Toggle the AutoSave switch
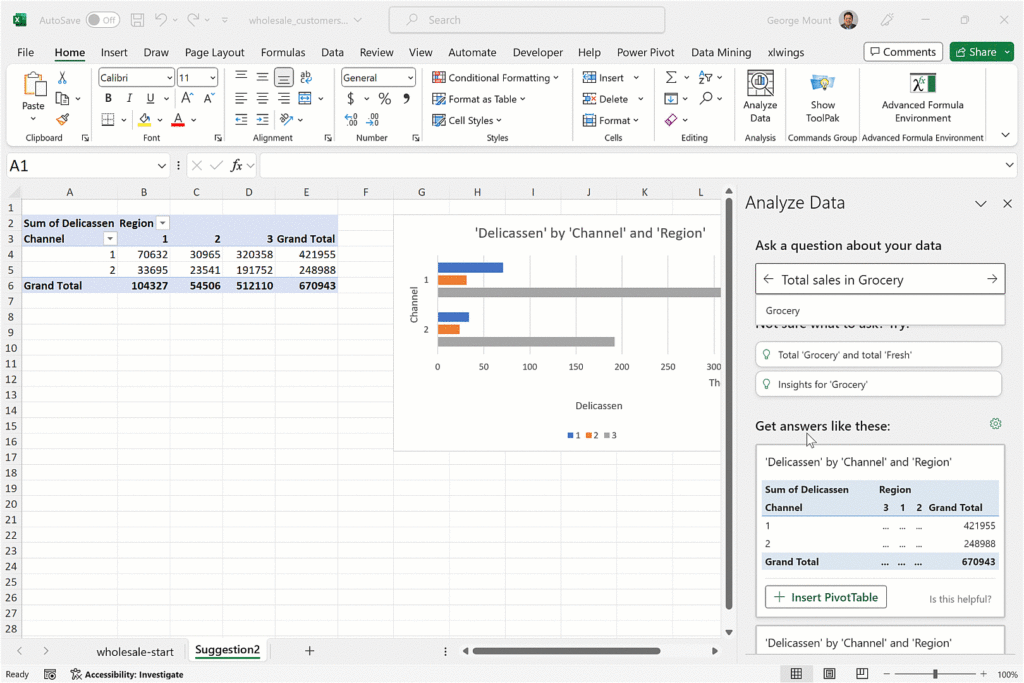 pos(102,20)
